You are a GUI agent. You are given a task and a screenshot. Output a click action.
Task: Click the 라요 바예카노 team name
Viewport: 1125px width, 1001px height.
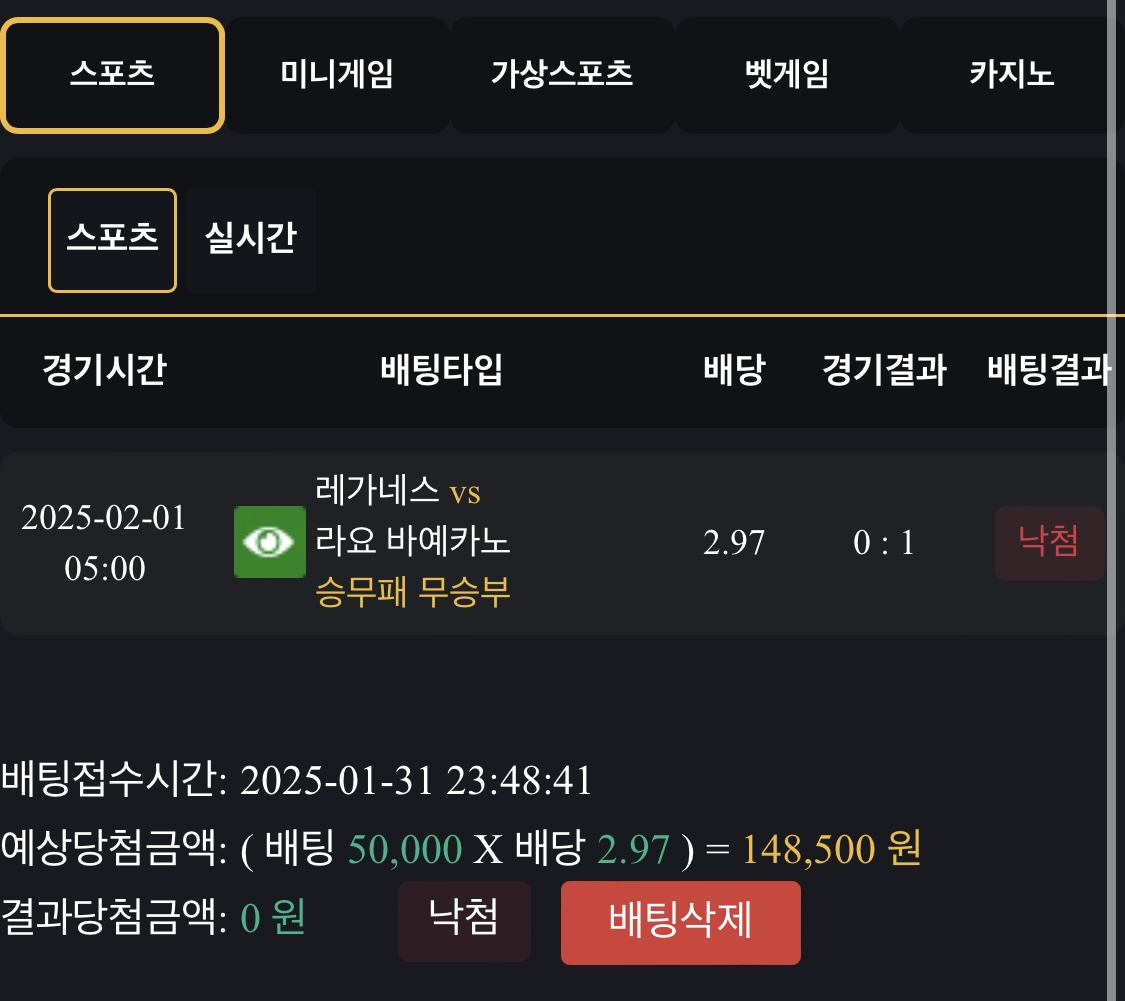tap(412, 541)
